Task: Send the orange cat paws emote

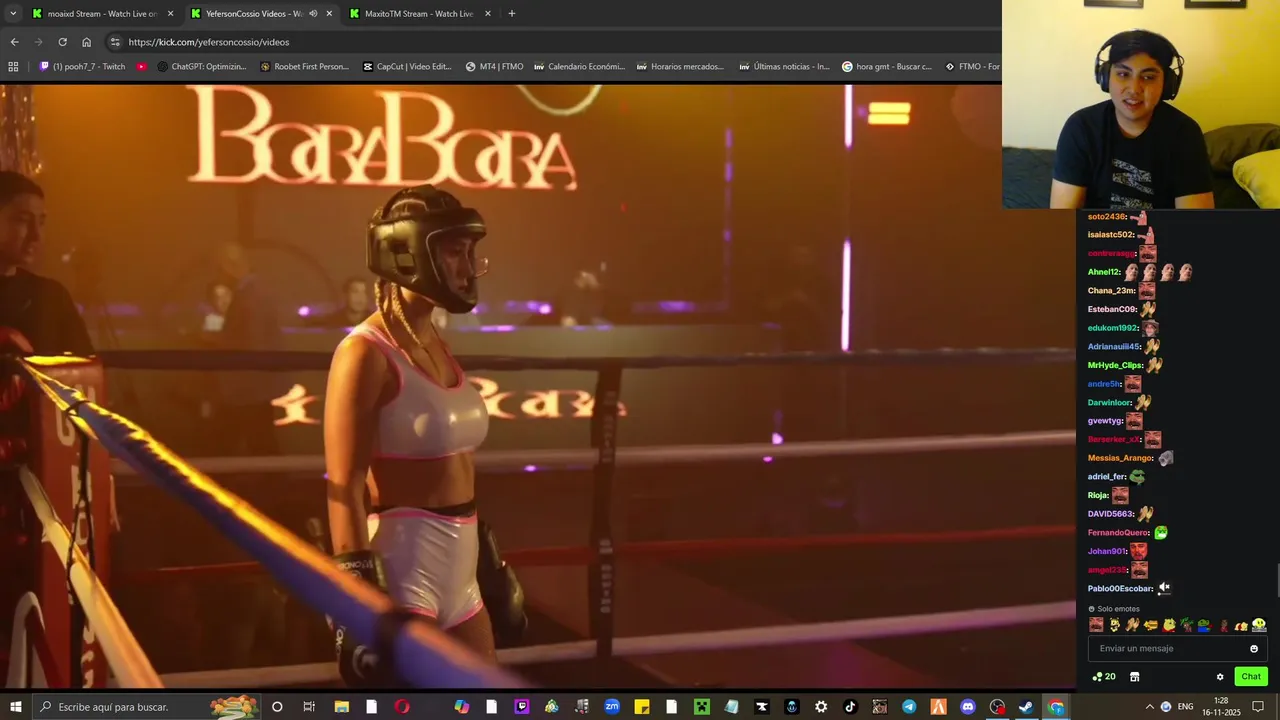Action: click(x=1241, y=625)
